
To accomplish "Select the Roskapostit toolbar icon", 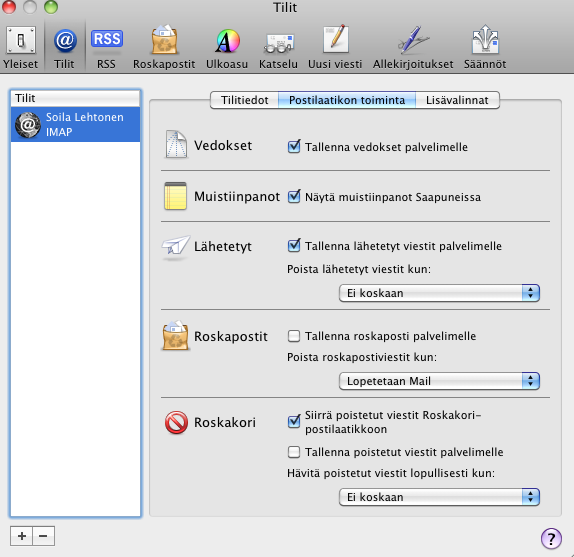I will 164,47.
